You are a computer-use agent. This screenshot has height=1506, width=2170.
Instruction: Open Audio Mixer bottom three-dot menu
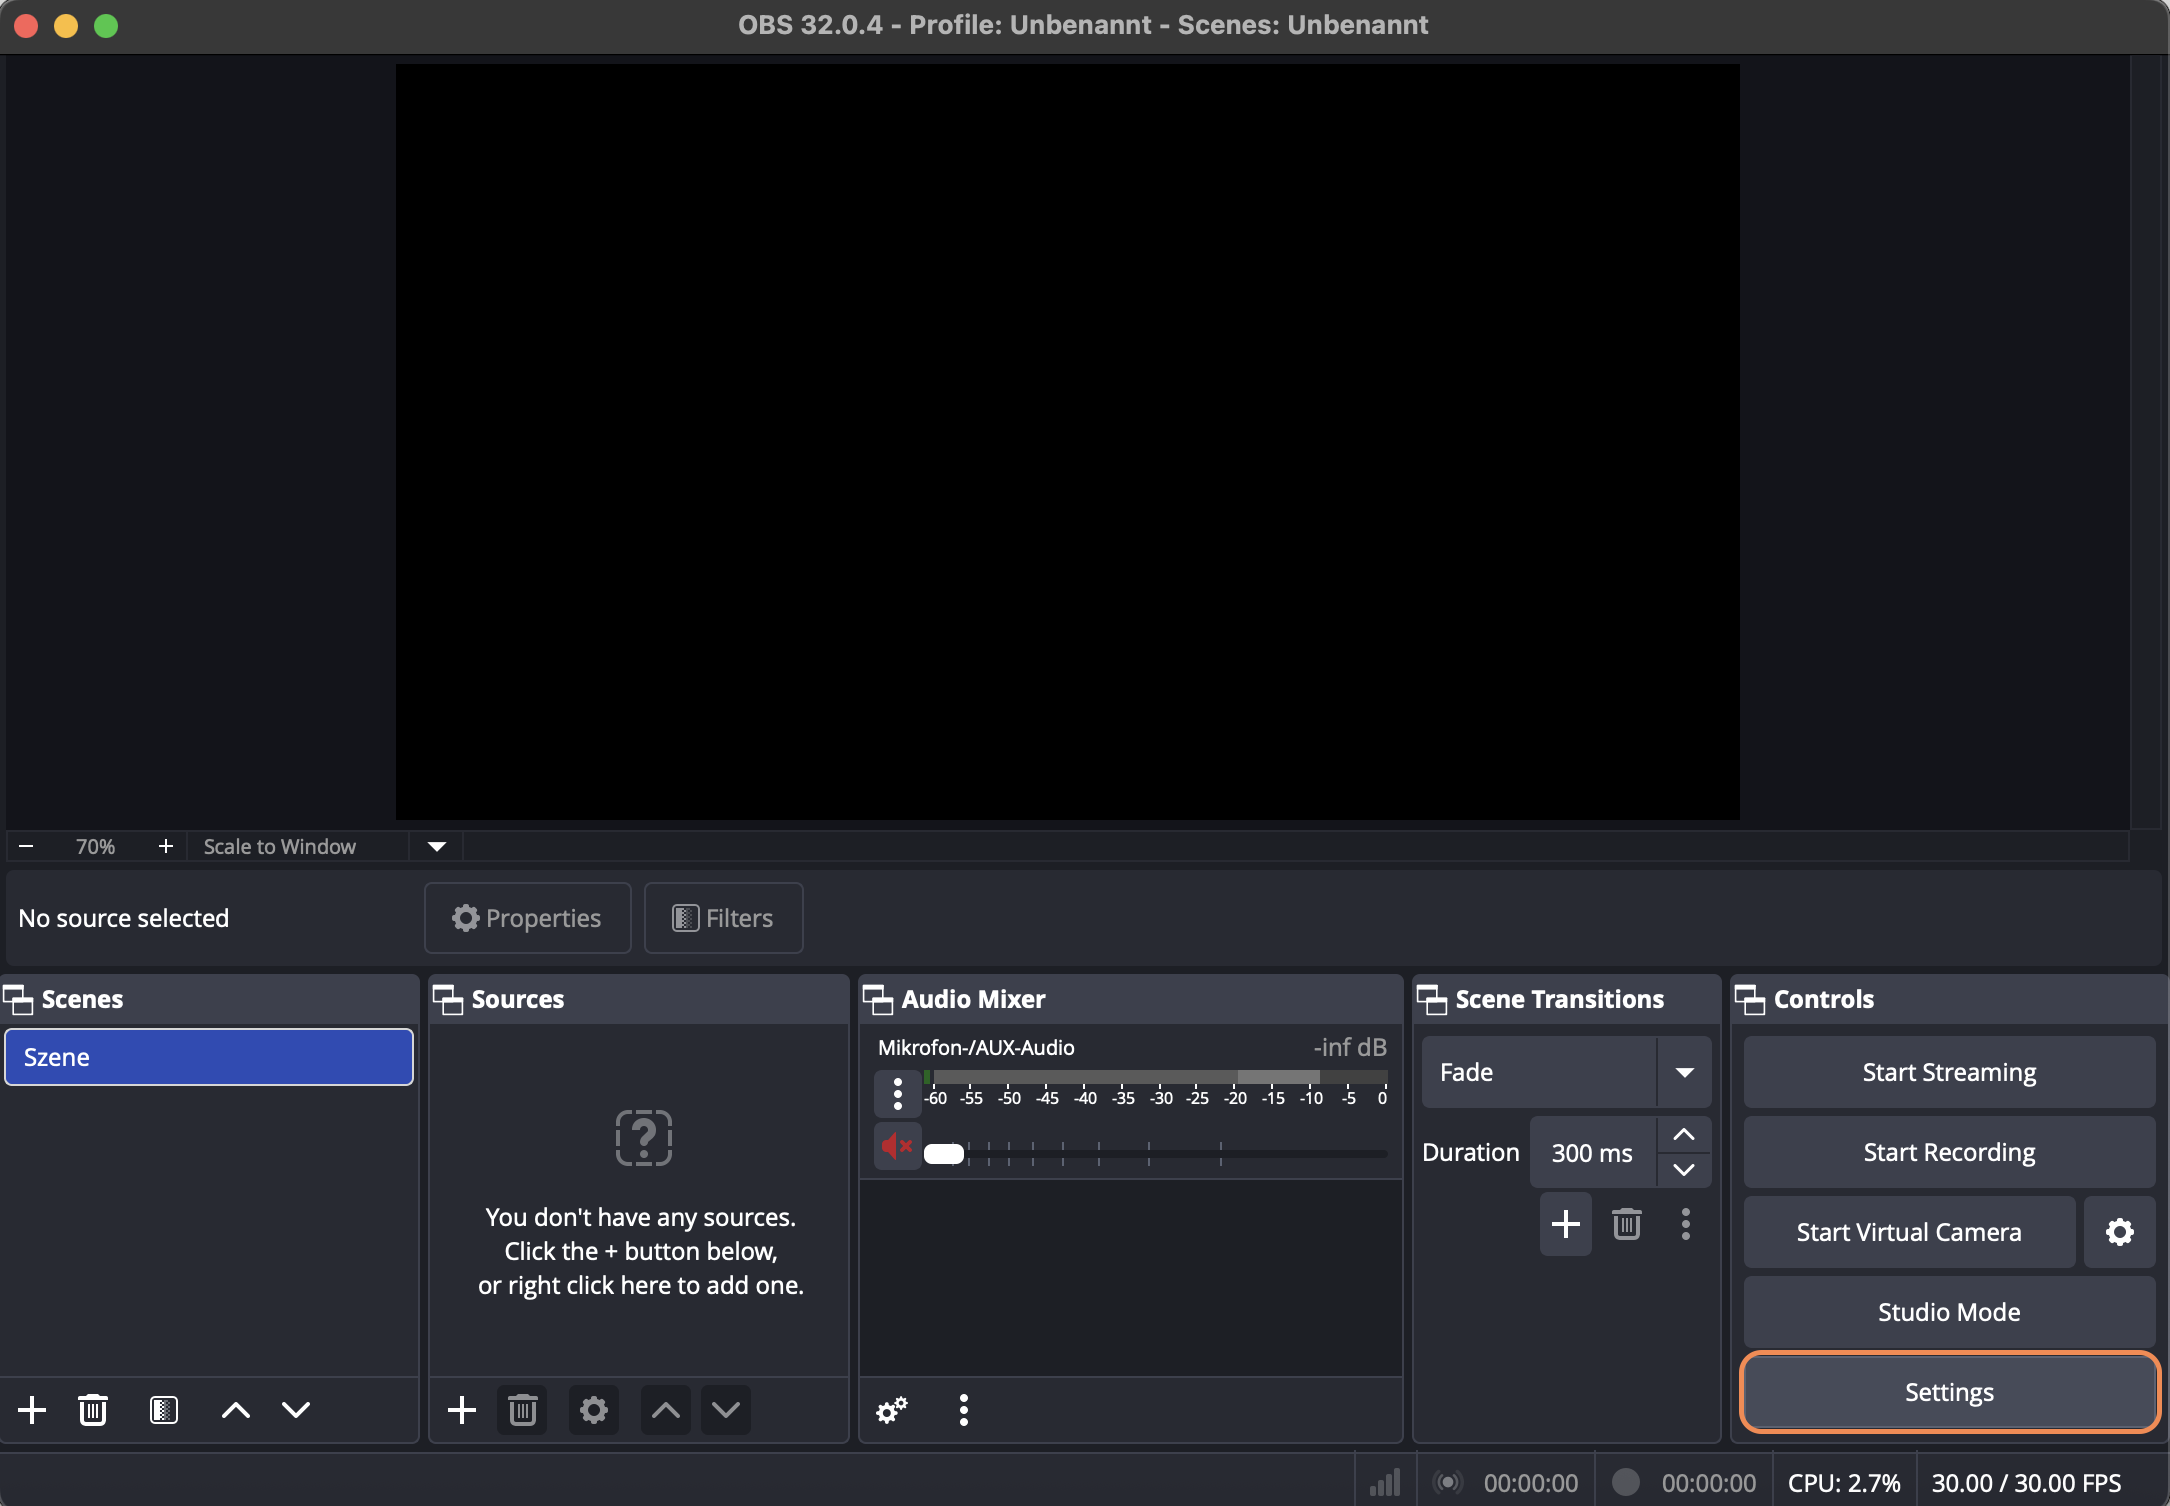pyautogui.click(x=964, y=1410)
